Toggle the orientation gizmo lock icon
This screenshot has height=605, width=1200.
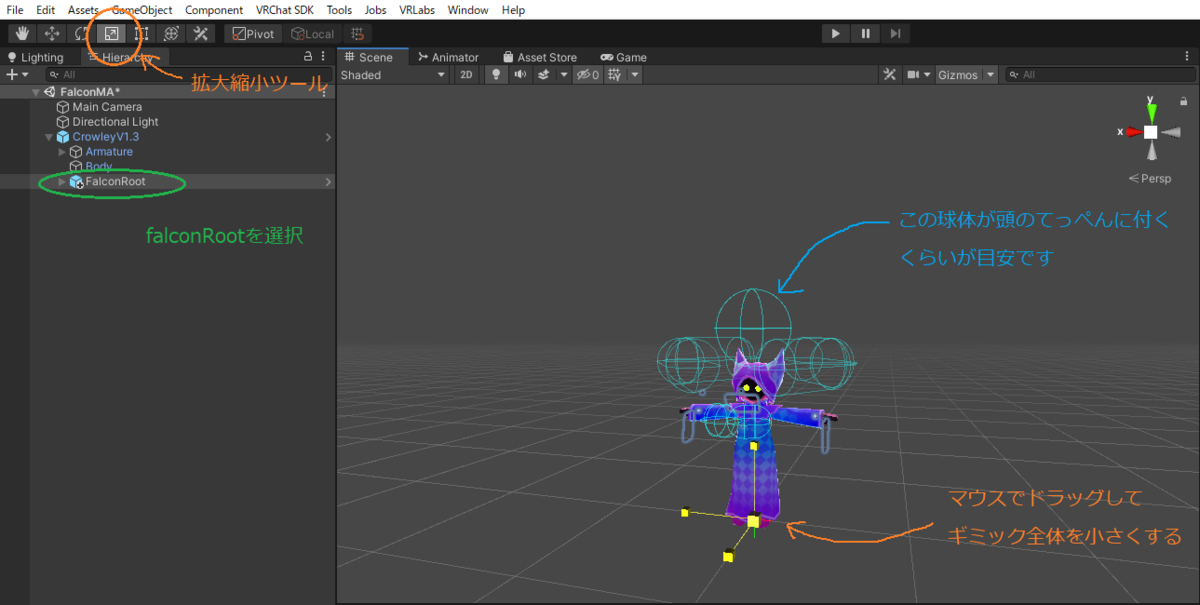(x=1185, y=99)
